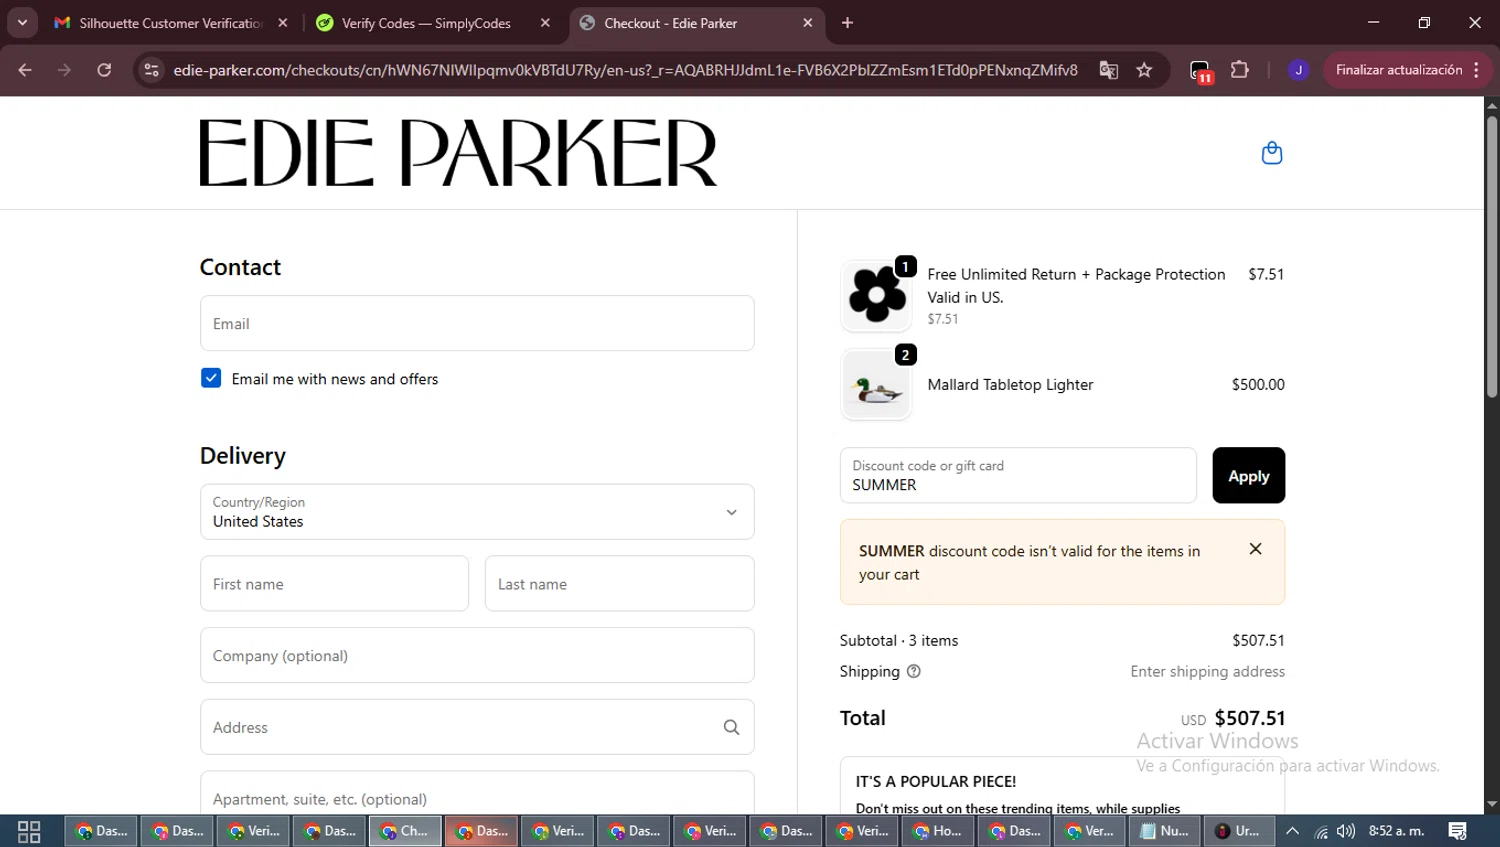Viewport: 1500px width, 847px height.
Task: Click the page vertical scrollbar
Action: [1491, 257]
